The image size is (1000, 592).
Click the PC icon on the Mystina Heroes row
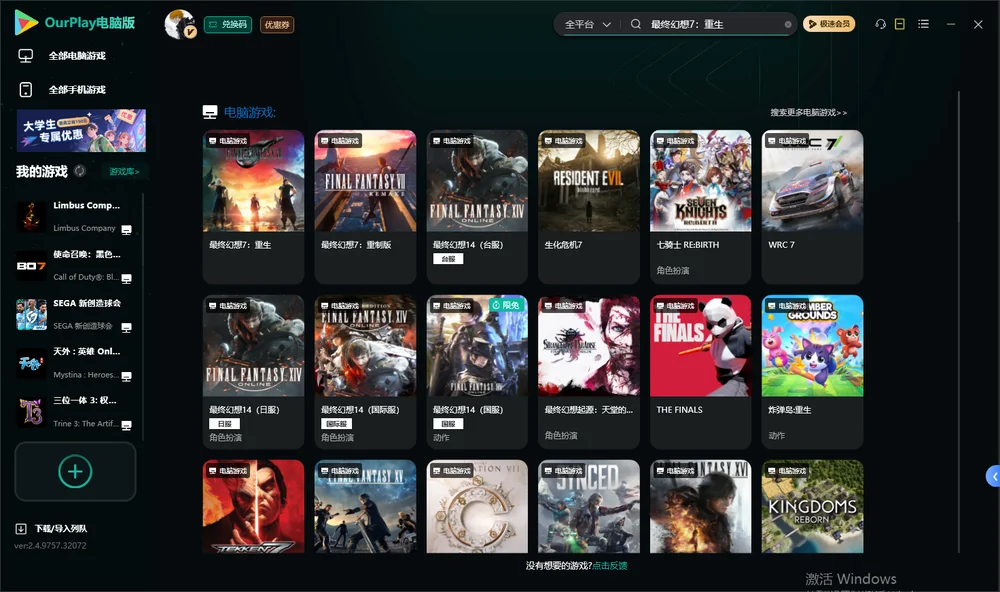tap(126, 376)
